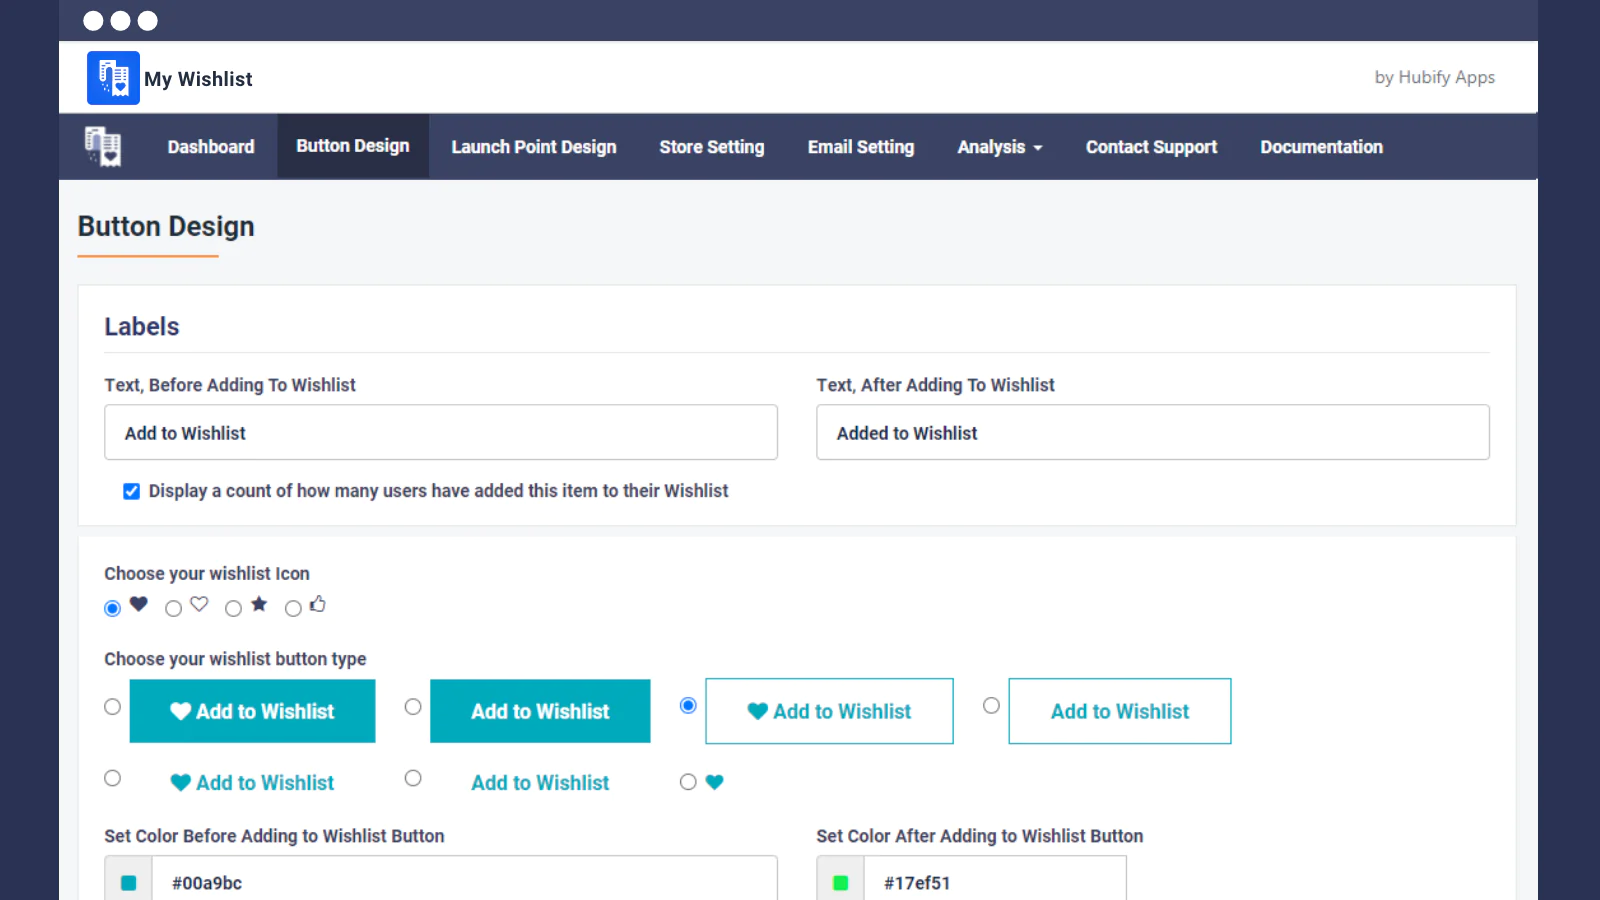Open the Documentation link
The image size is (1600, 900).
pyautogui.click(x=1321, y=147)
